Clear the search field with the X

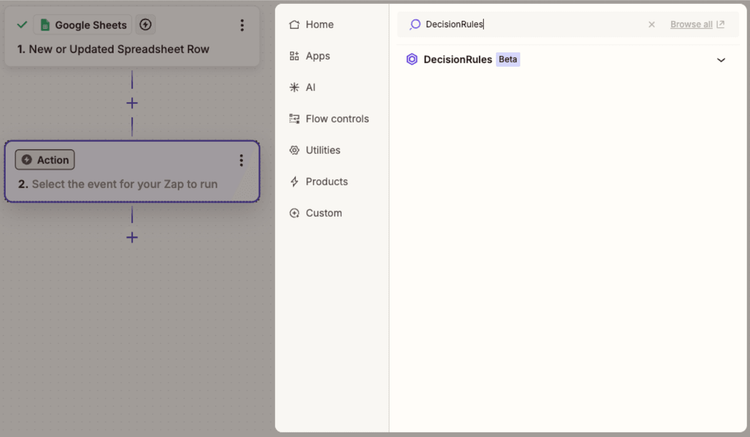pos(652,24)
